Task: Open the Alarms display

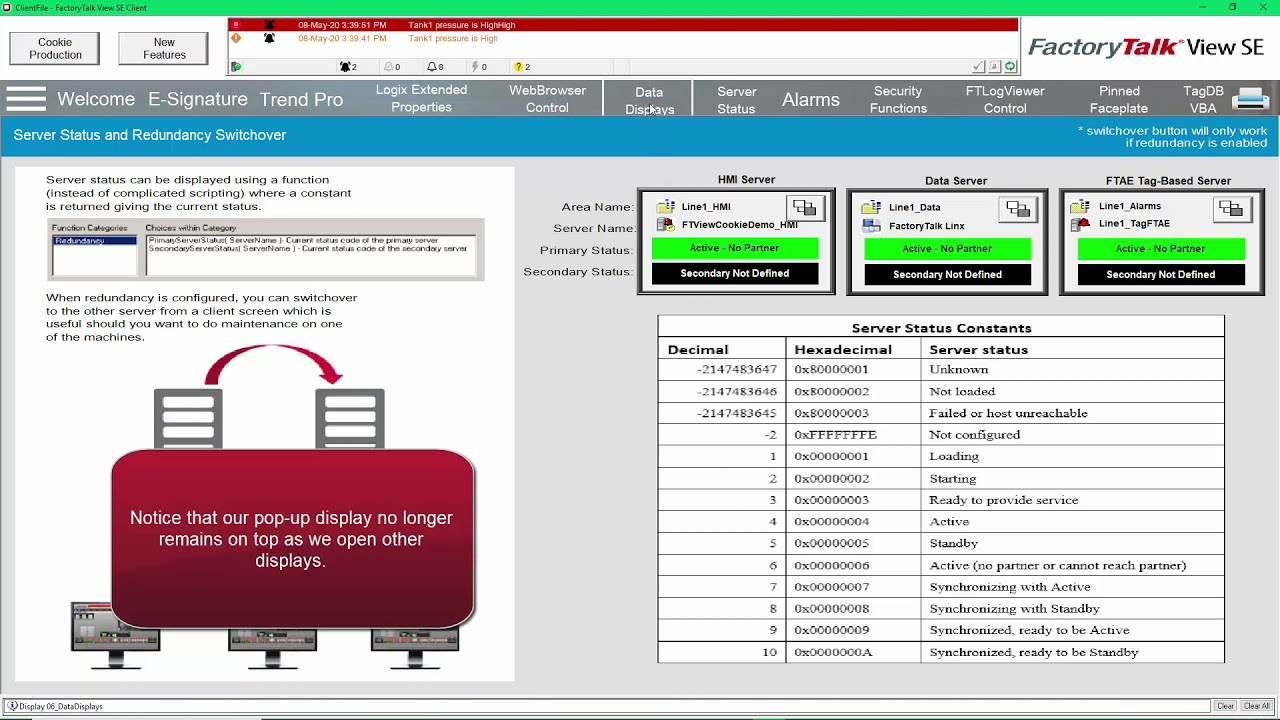Action: click(x=811, y=100)
